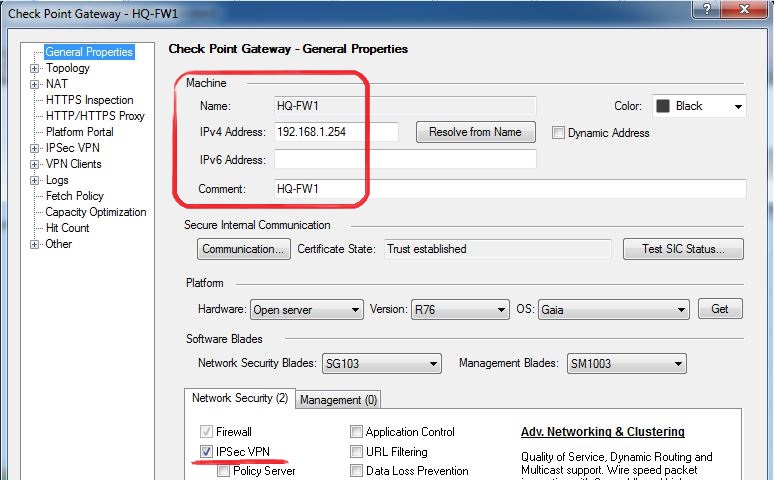
Task: Switch to Network Security (2) tab
Action: tap(240, 398)
